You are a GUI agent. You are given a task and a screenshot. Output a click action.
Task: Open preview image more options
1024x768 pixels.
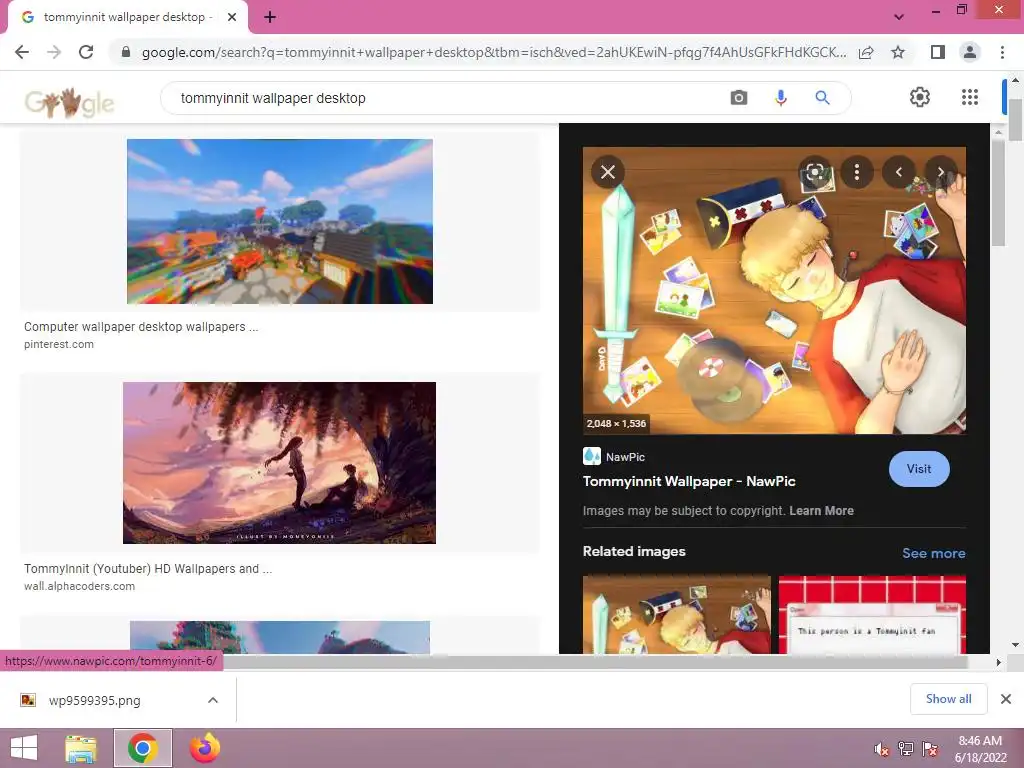(x=857, y=172)
